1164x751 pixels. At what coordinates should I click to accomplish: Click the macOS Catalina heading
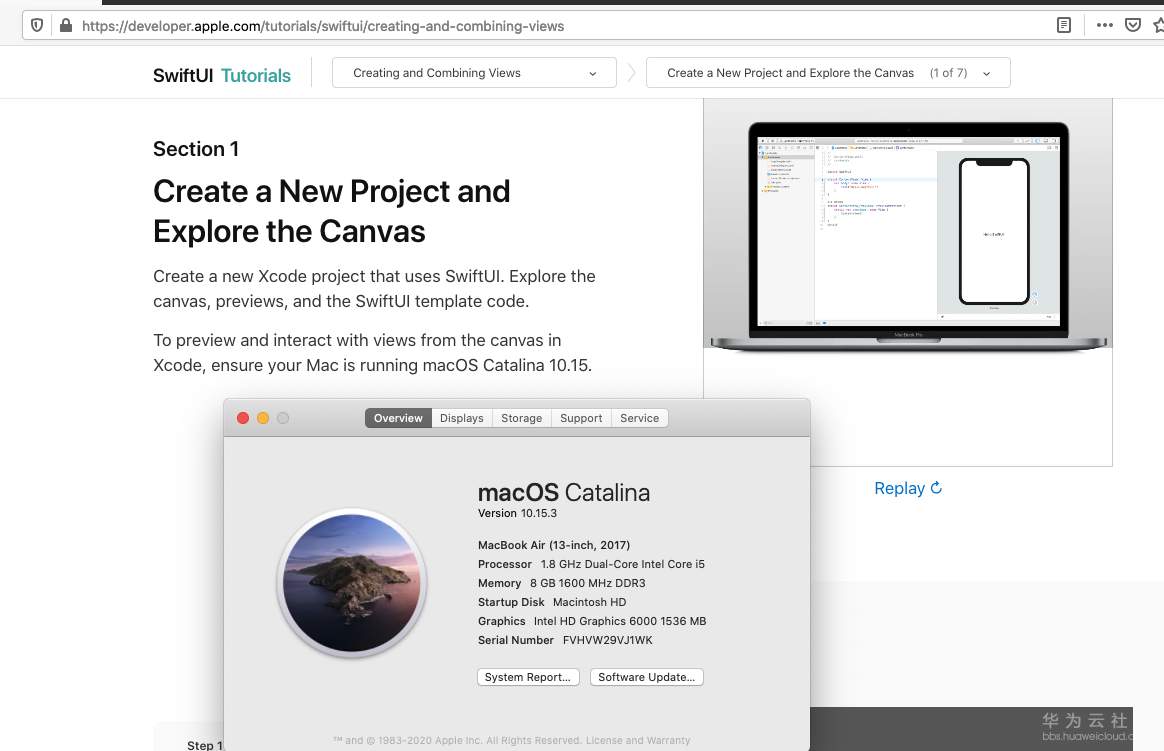point(563,492)
